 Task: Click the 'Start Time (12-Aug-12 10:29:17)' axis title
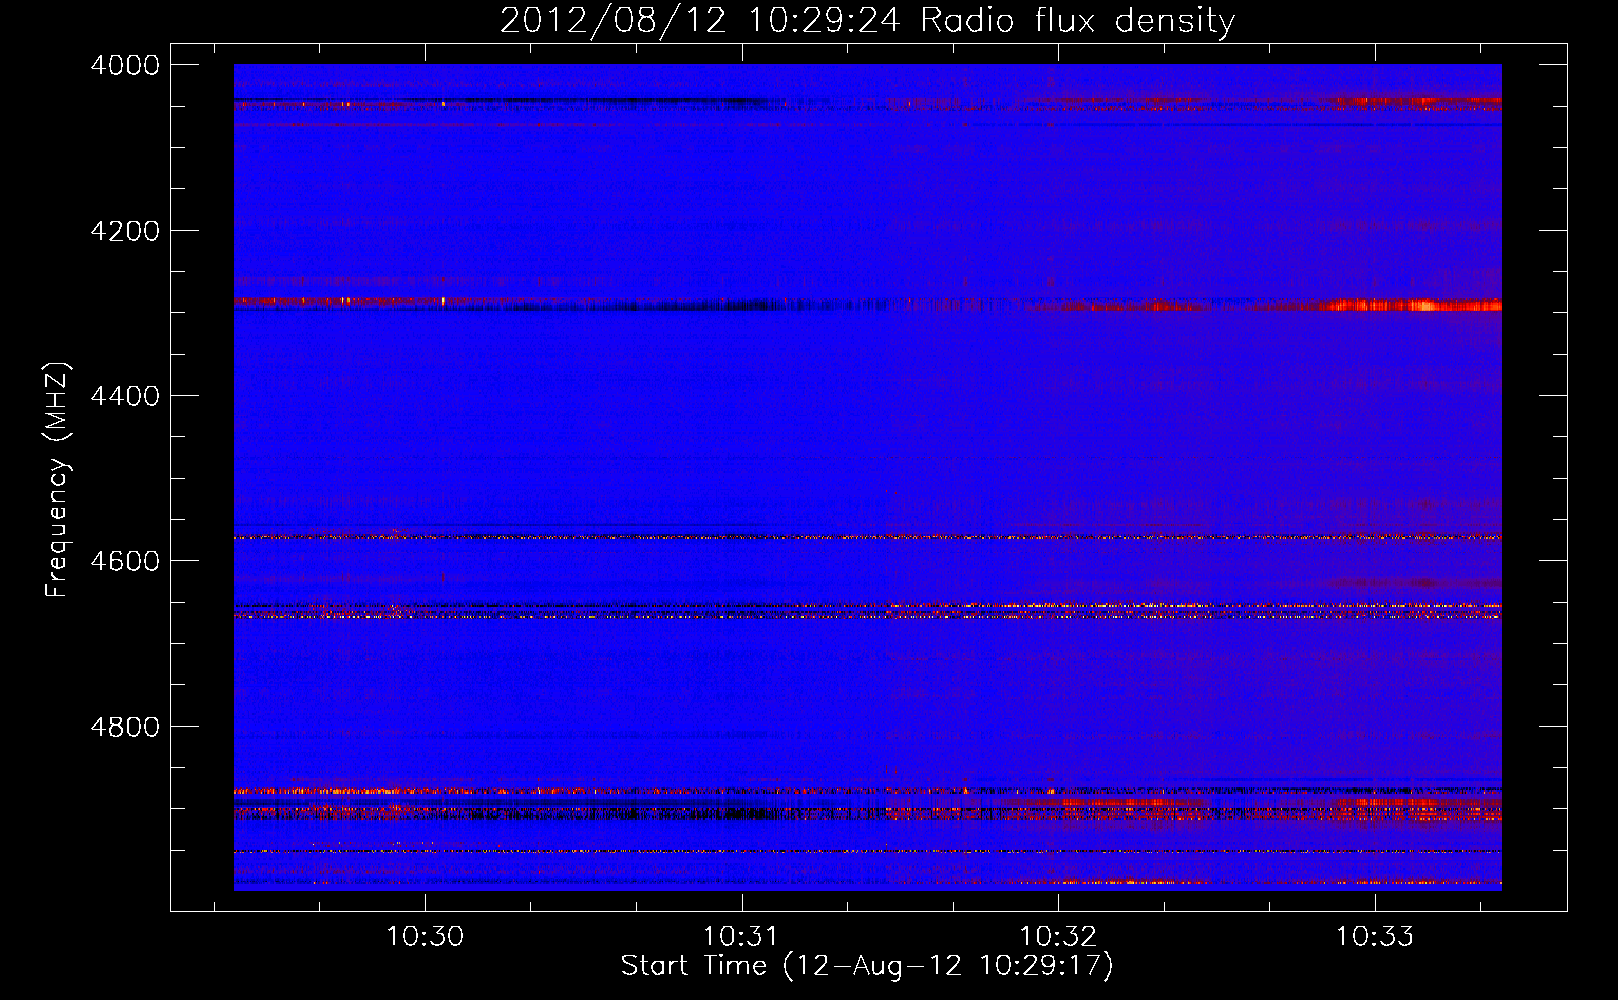pyautogui.click(x=867, y=966)
